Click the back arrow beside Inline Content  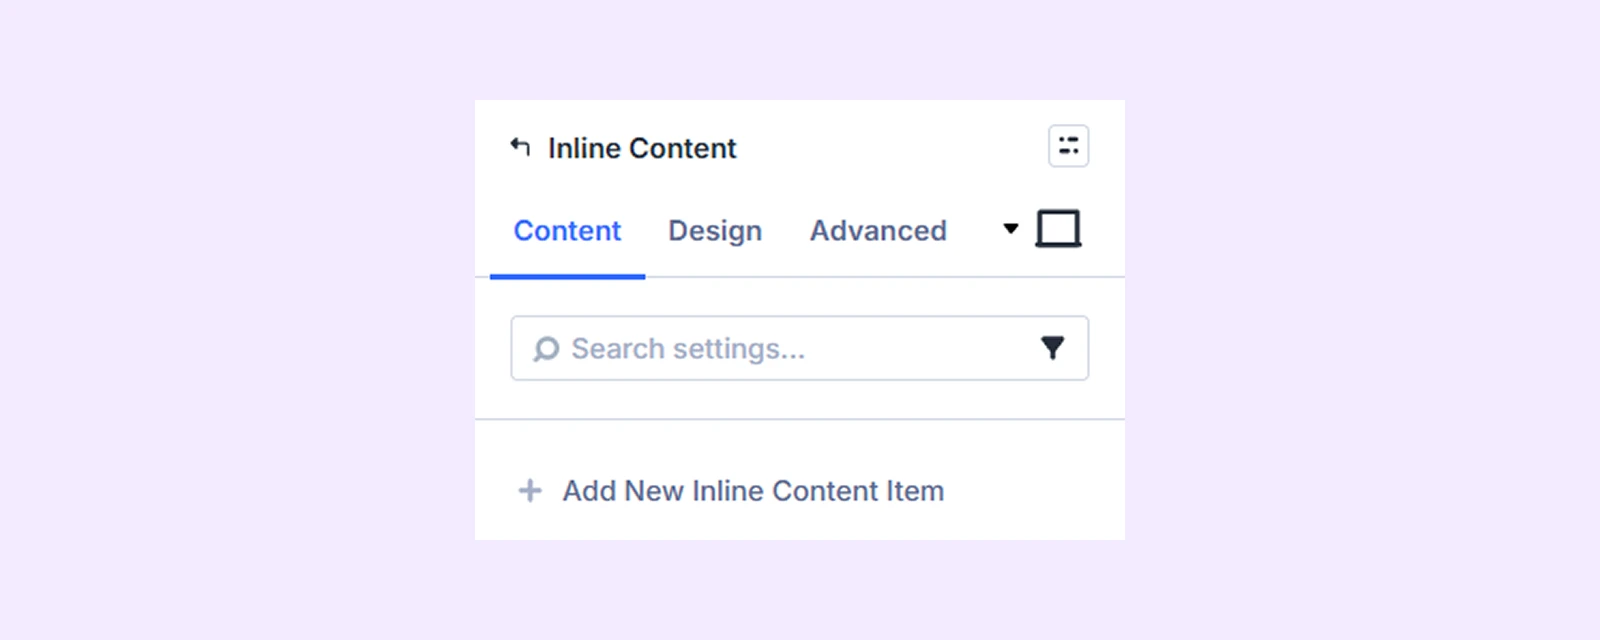pyautogui.click(x=520, y=148)
